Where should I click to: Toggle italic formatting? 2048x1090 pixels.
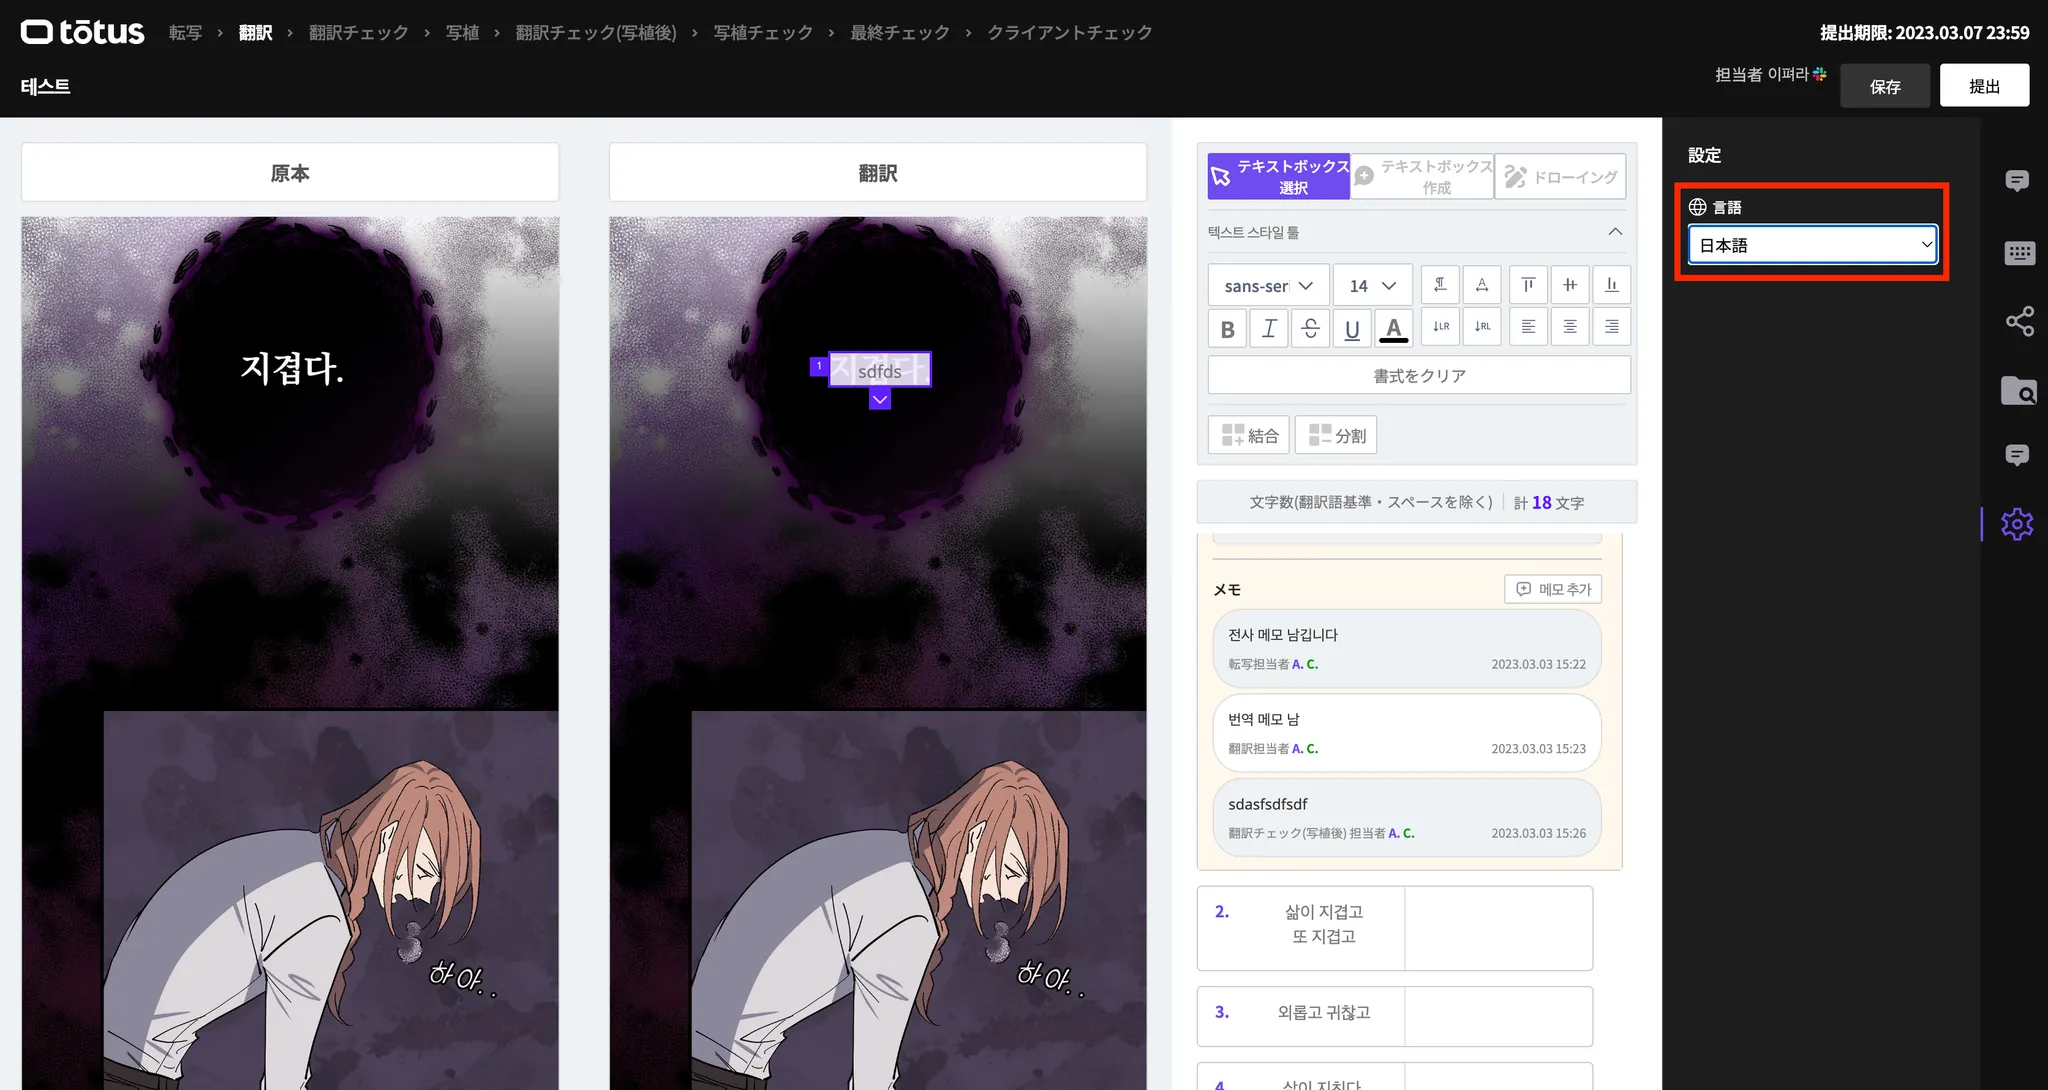point(1269,328)
